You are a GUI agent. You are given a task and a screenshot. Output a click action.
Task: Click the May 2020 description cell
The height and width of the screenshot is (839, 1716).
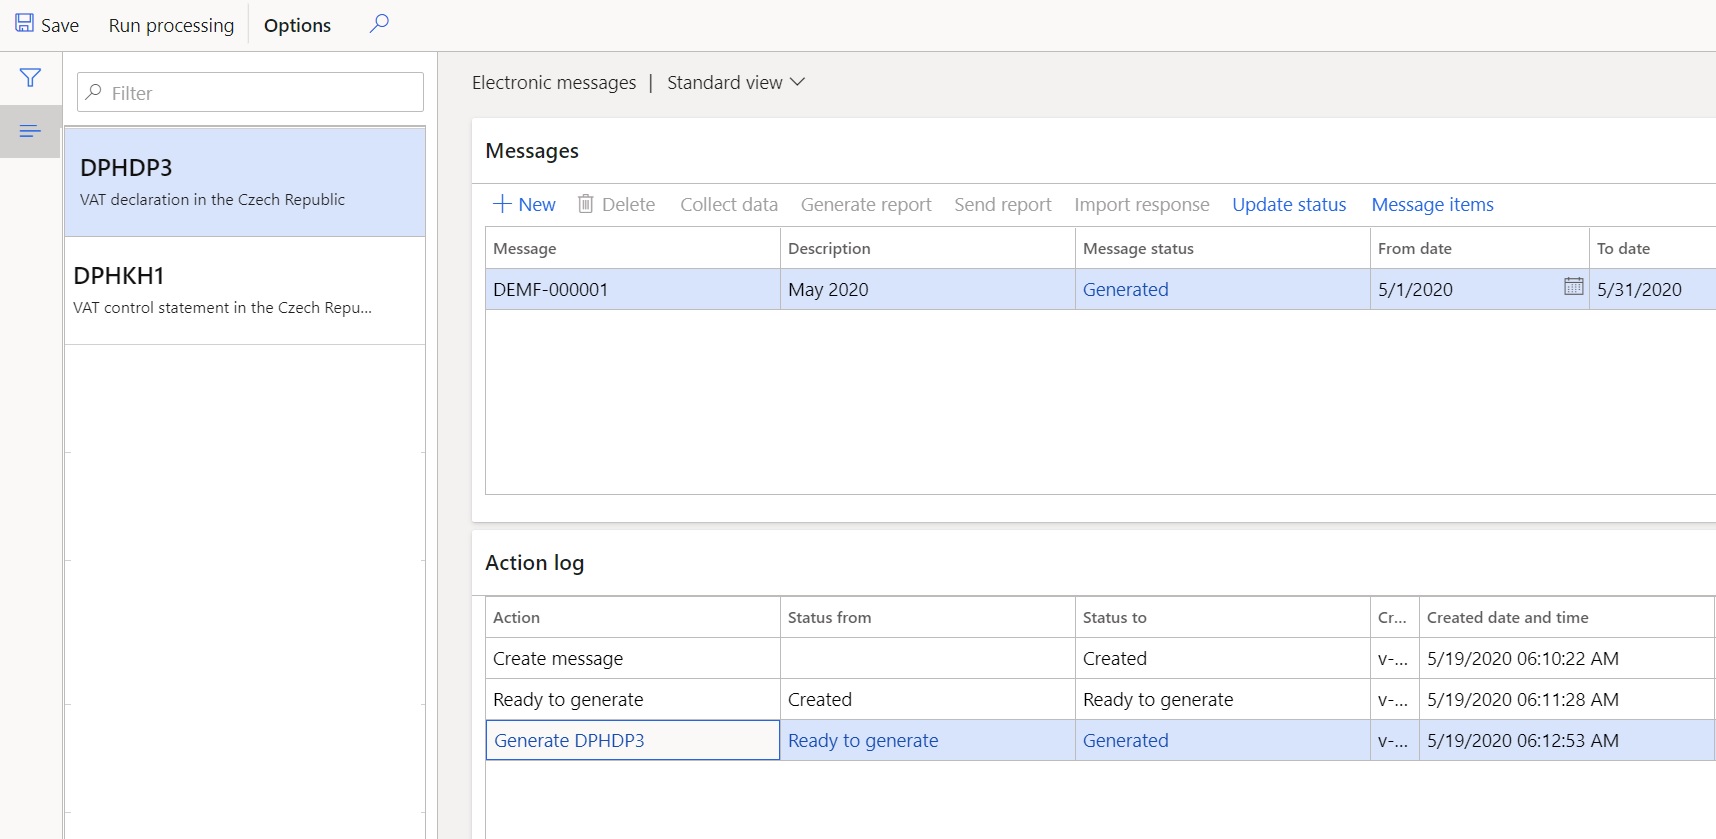click(927, 289)
